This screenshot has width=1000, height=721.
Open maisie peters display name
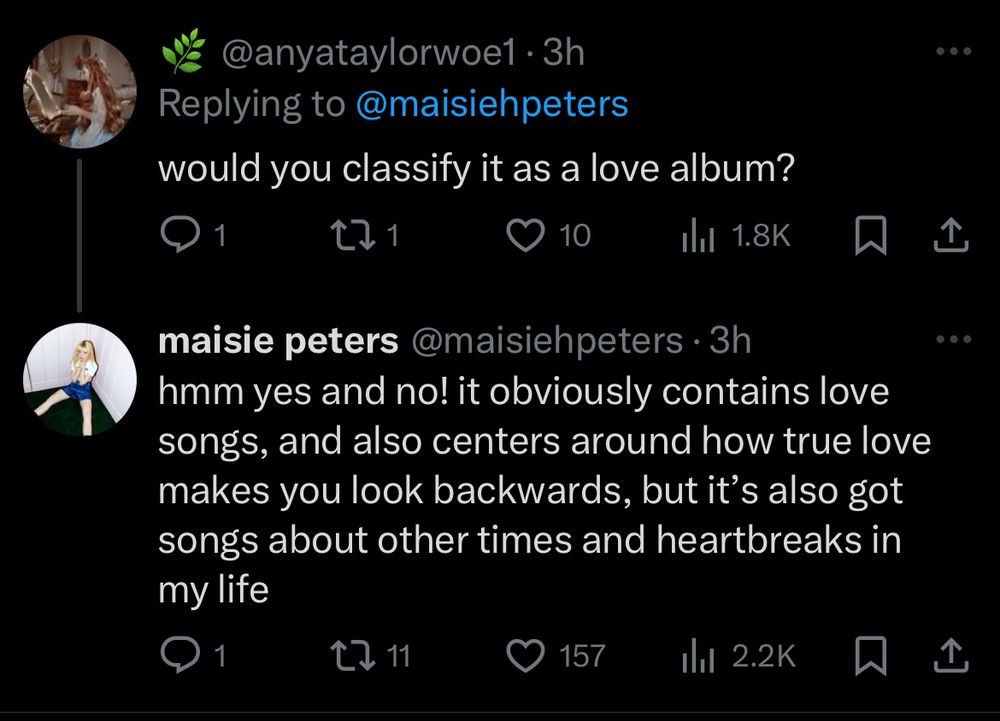(x=278, y=341)
